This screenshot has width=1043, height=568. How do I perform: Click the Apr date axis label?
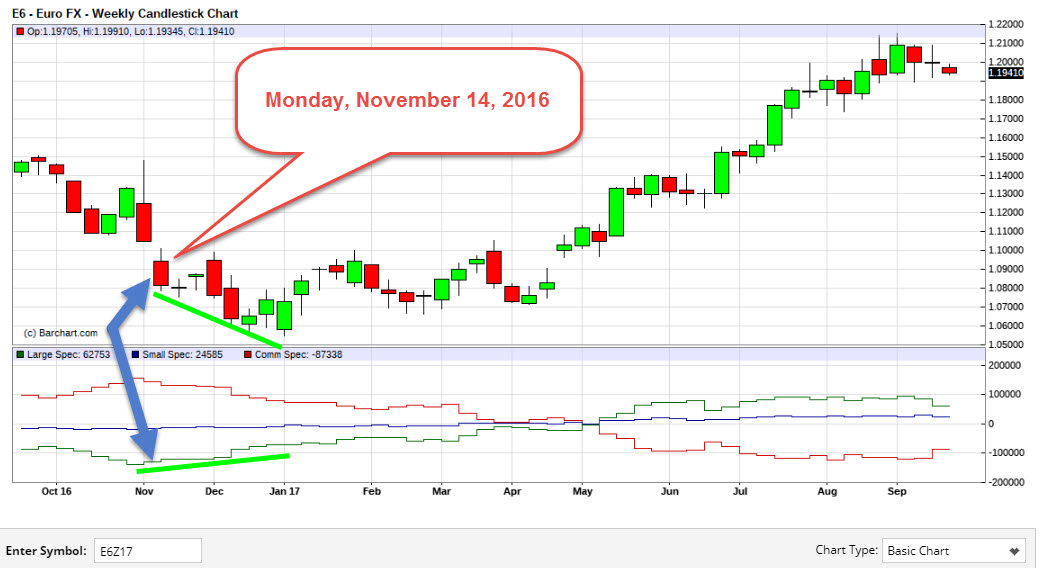pos(512,491)
